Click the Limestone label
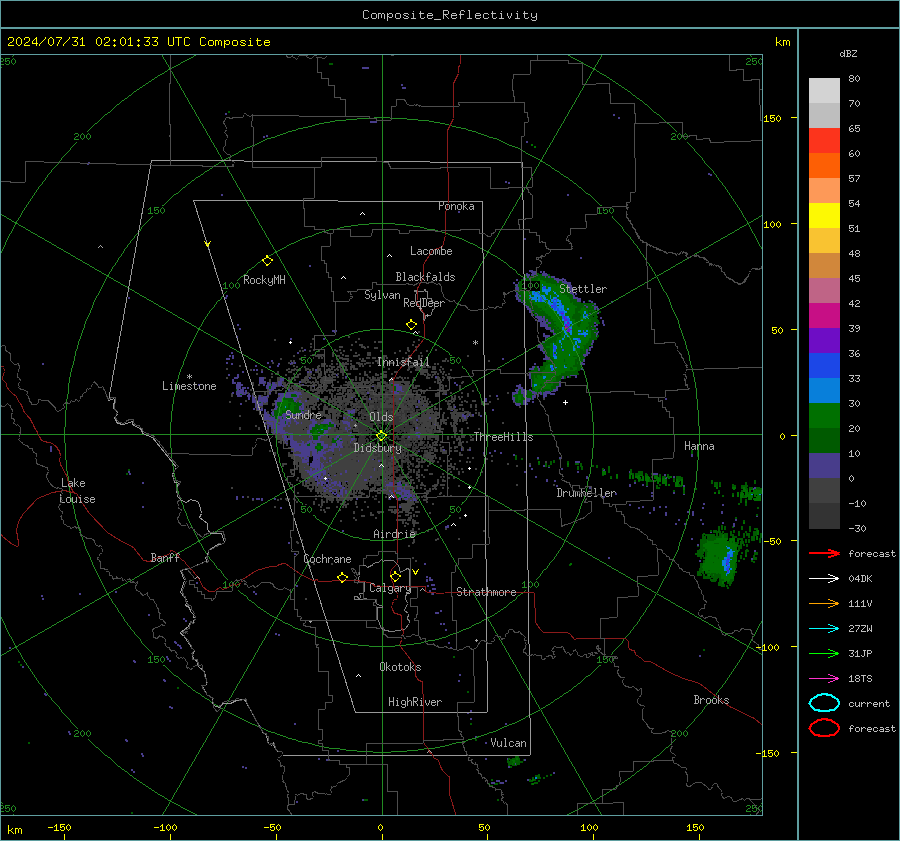This screenshot has width=900, height=841. [189, 386]
